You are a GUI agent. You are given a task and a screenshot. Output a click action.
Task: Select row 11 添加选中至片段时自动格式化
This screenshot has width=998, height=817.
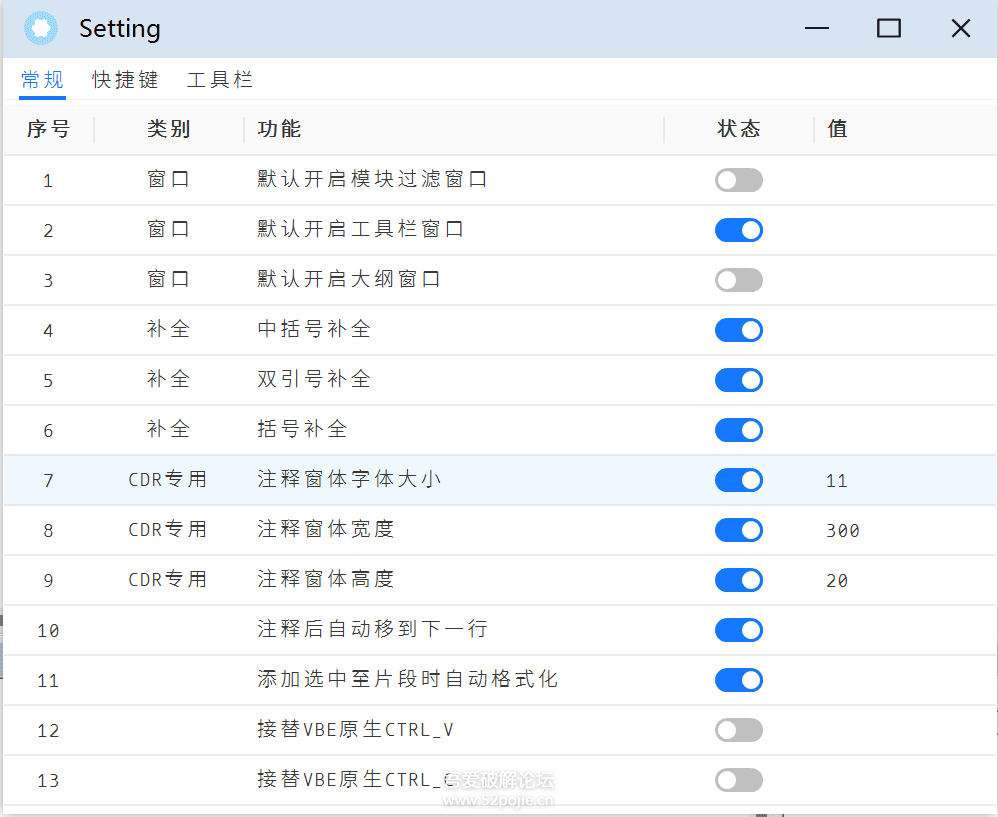click(407, 680)
